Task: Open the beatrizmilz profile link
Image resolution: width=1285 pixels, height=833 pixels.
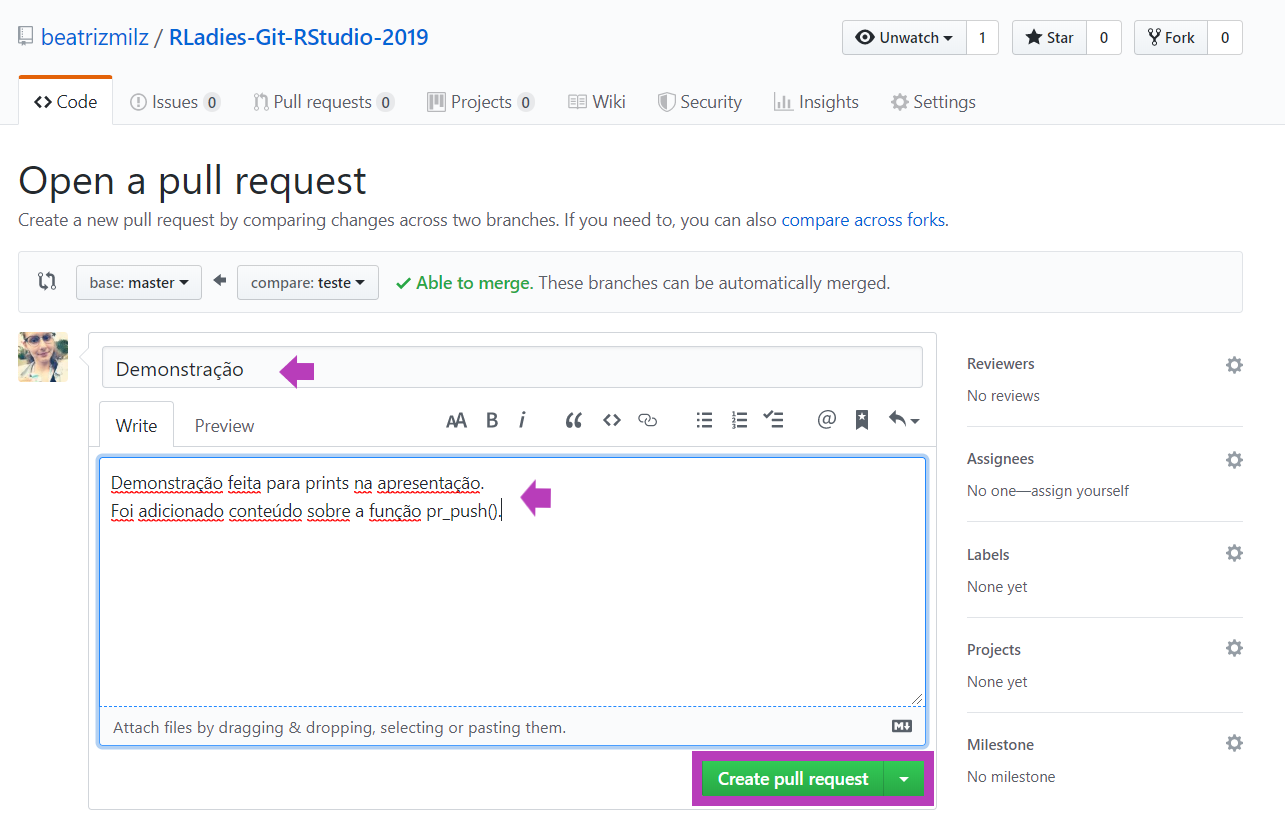Action: point(95,38)
